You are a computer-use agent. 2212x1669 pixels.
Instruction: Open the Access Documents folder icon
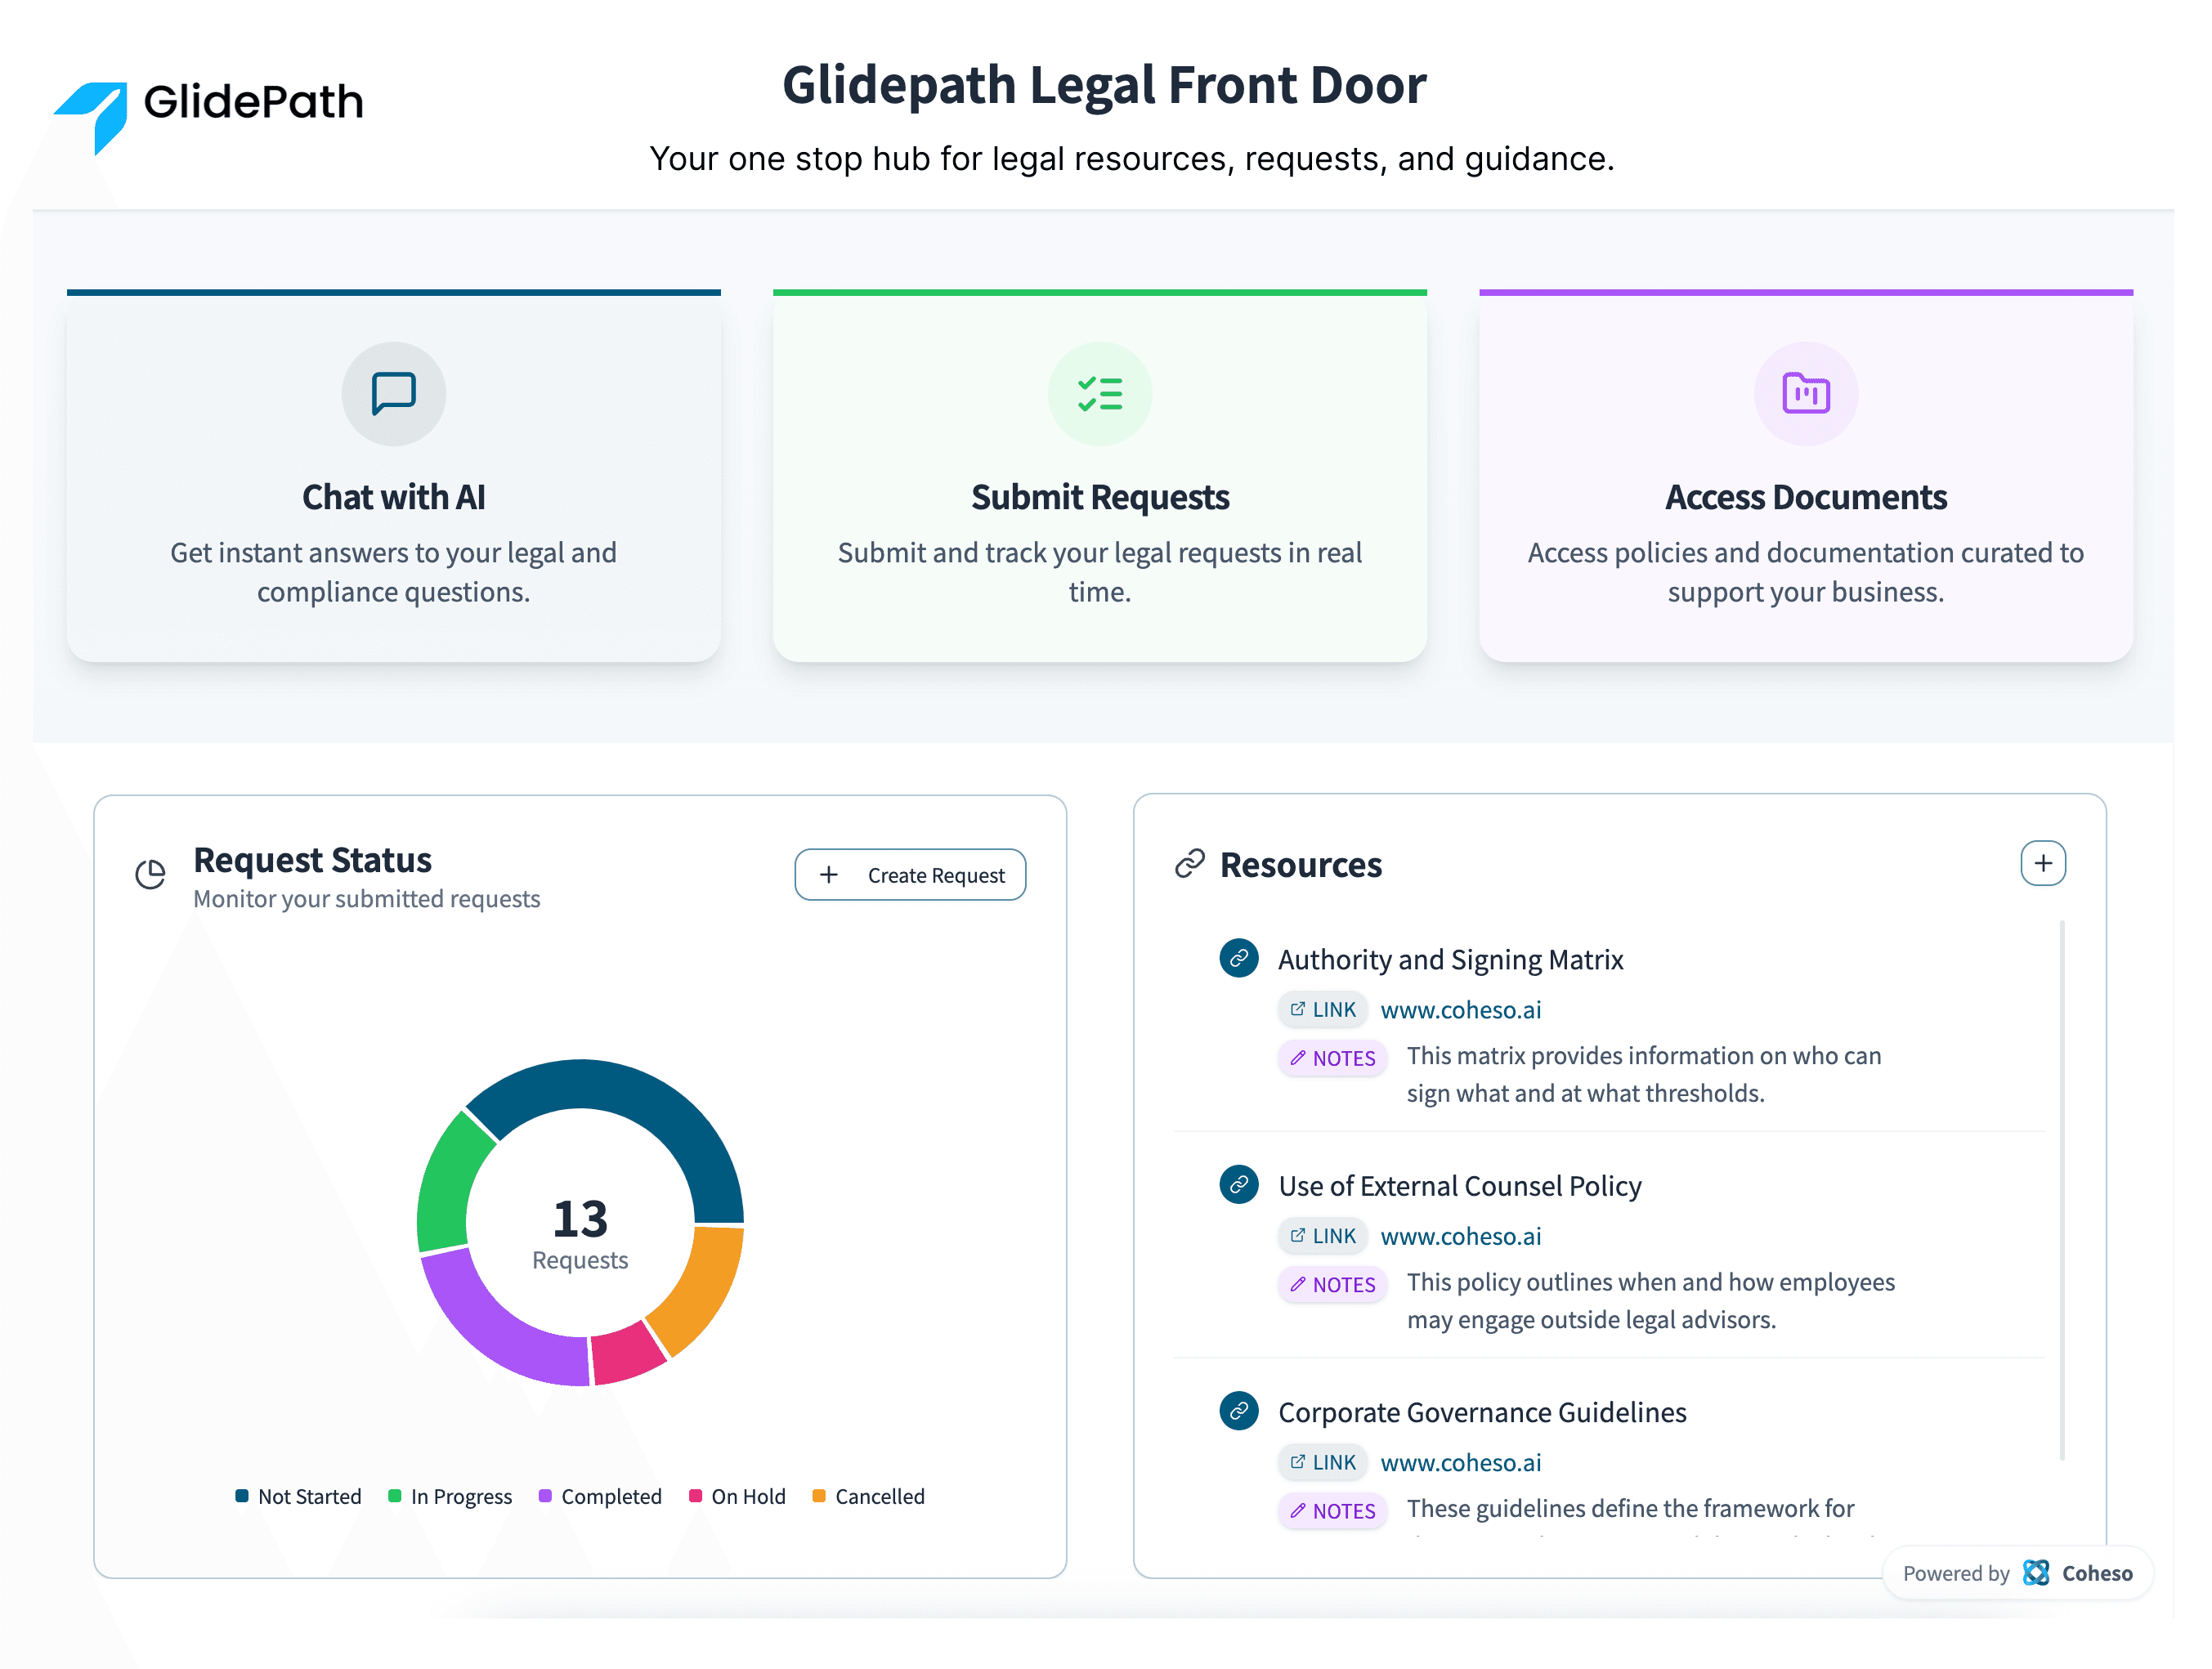[1806, 393]
